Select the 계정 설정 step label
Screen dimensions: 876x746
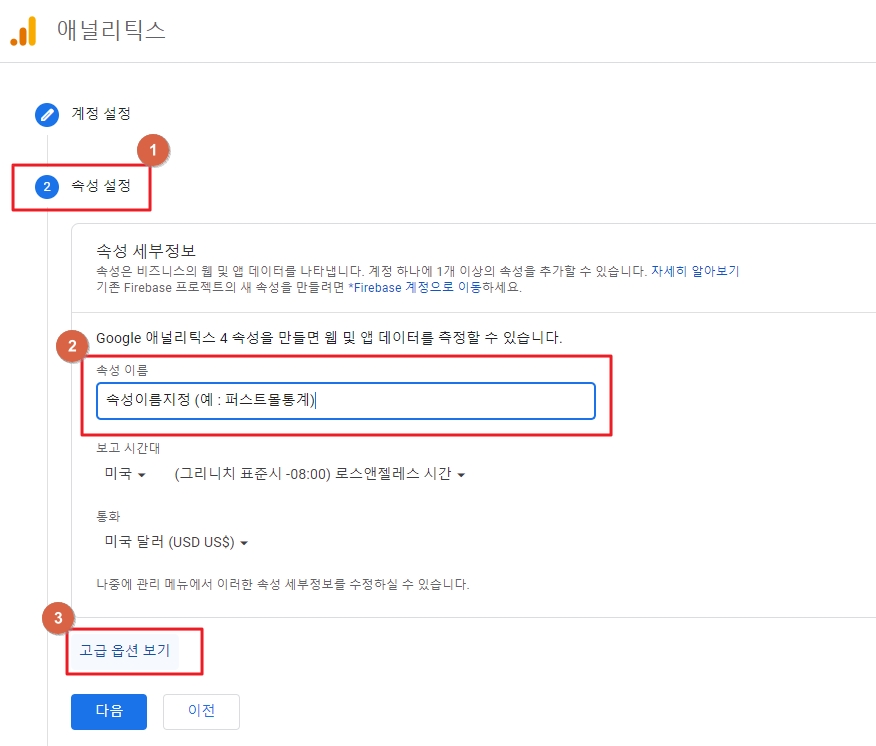point(101,113)
